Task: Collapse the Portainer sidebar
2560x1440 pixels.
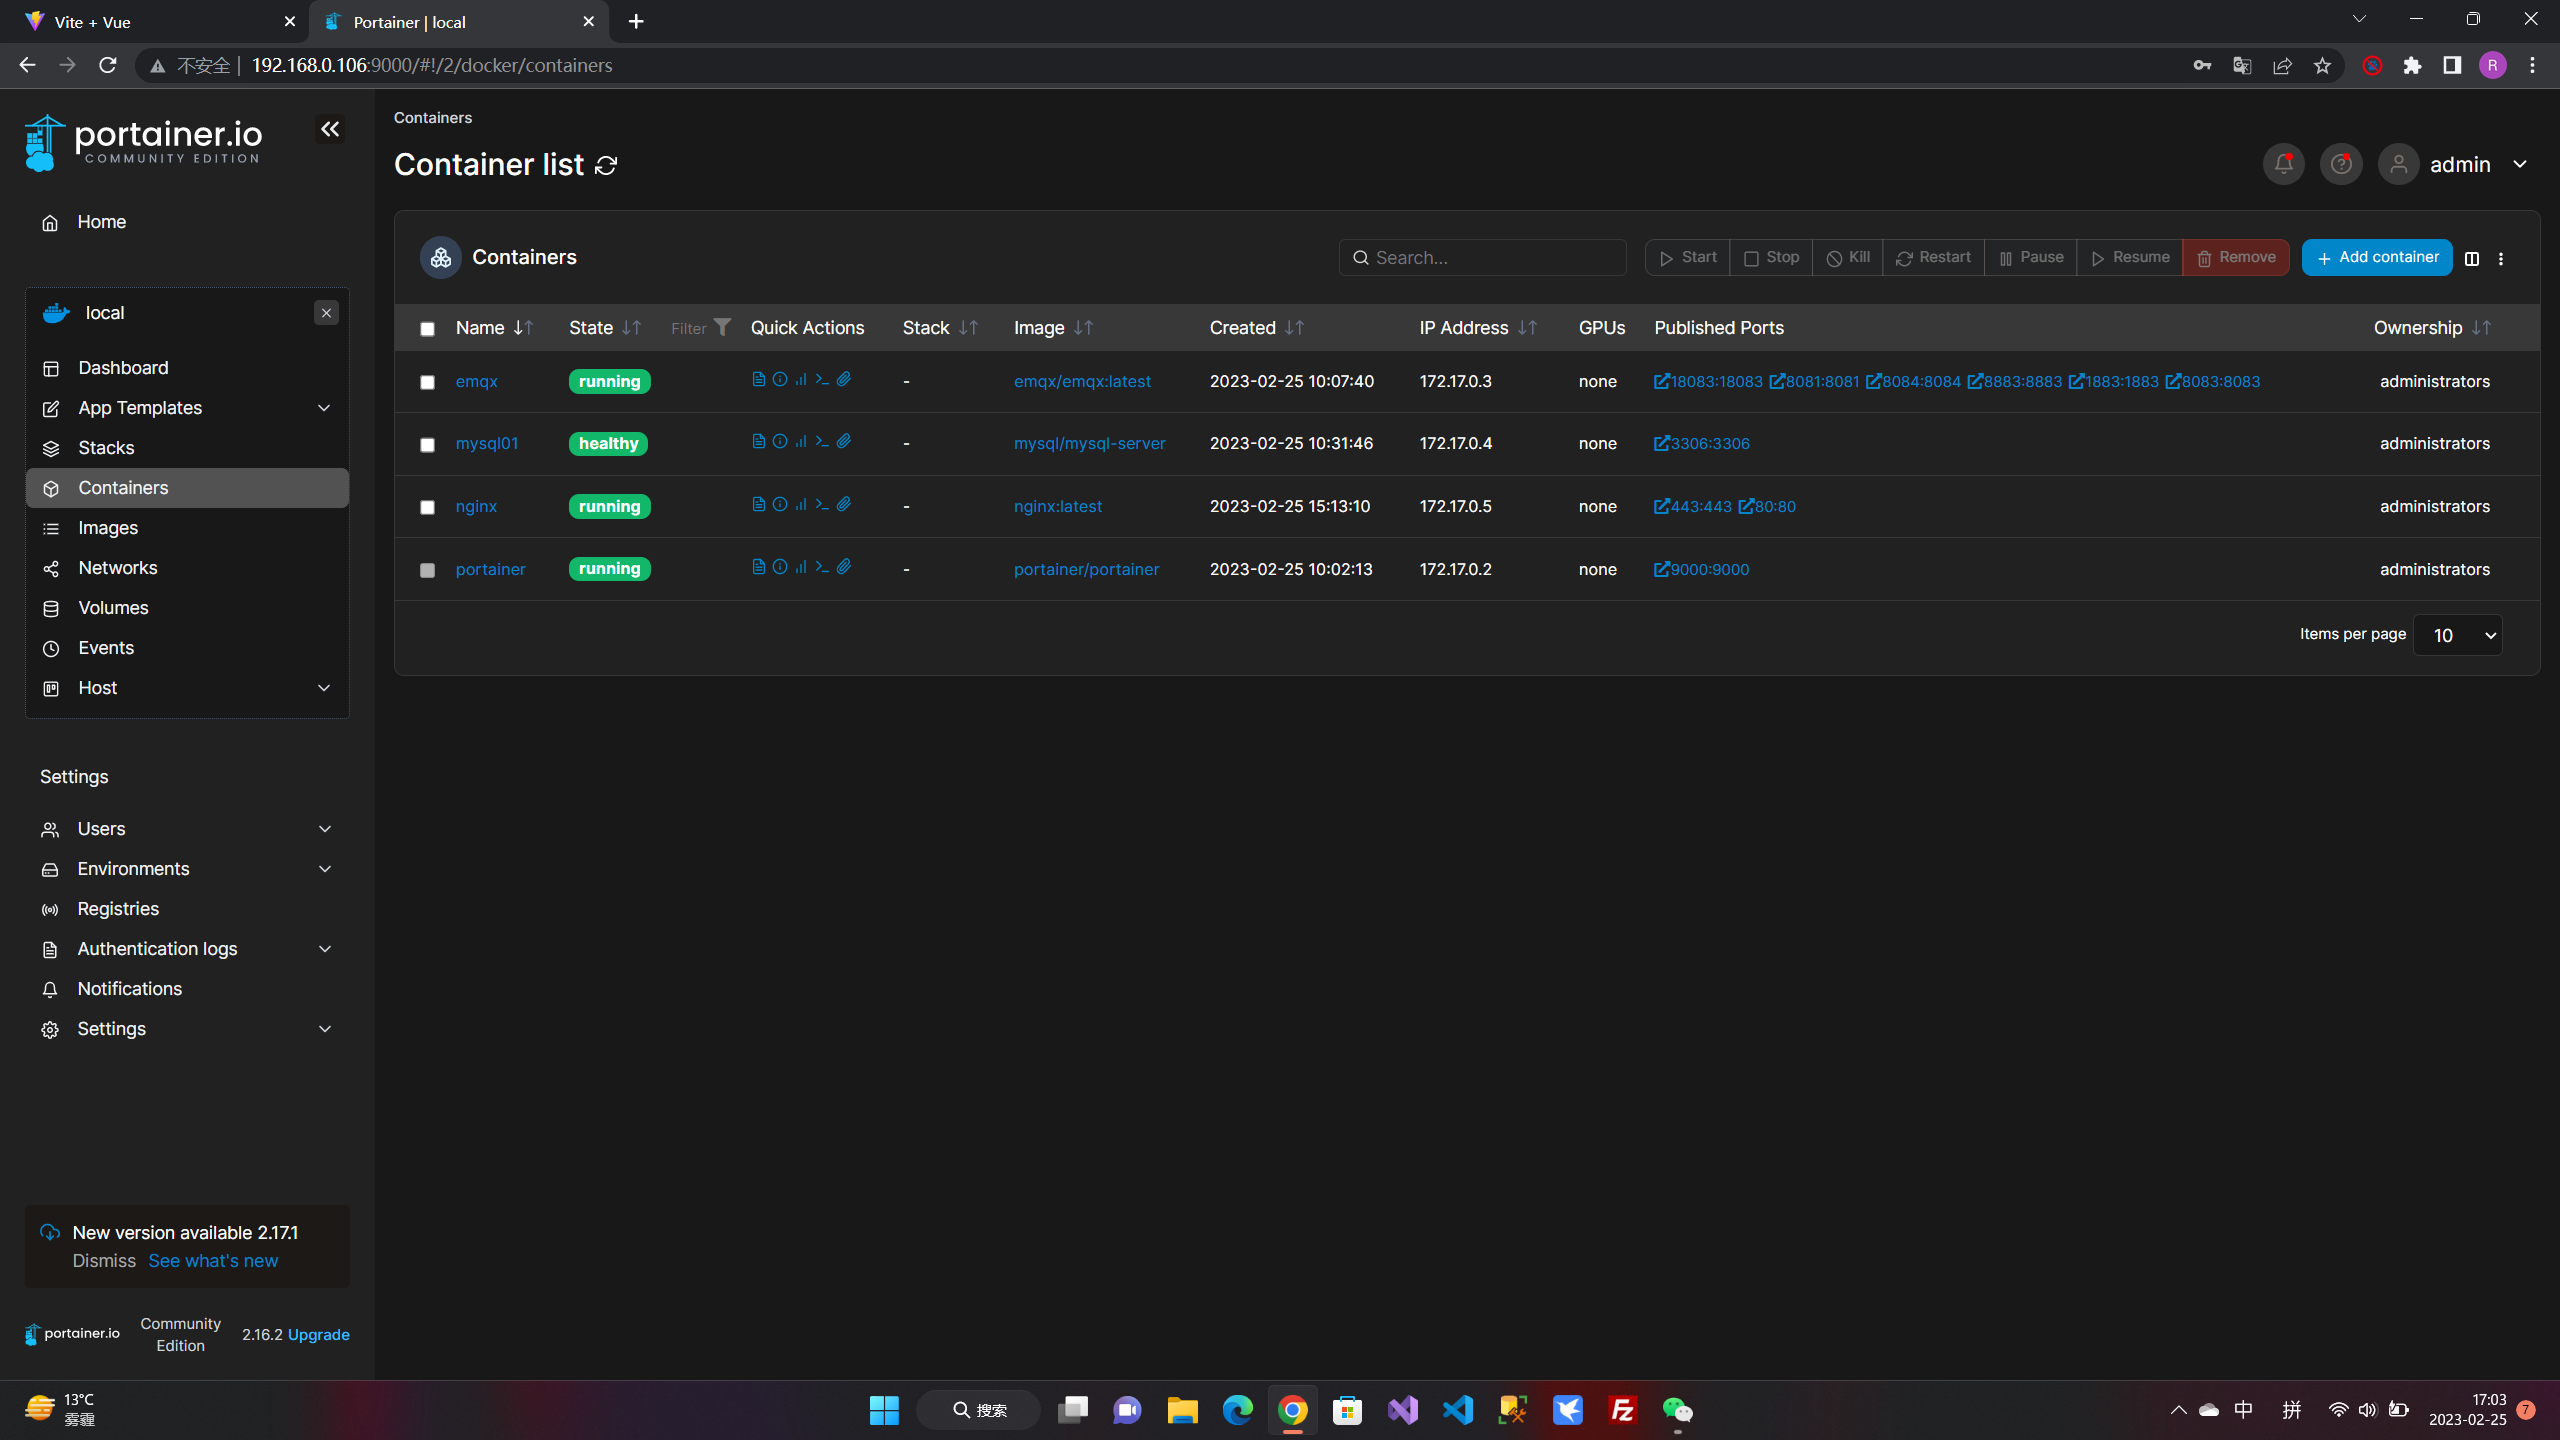Action: pos(330,129)
